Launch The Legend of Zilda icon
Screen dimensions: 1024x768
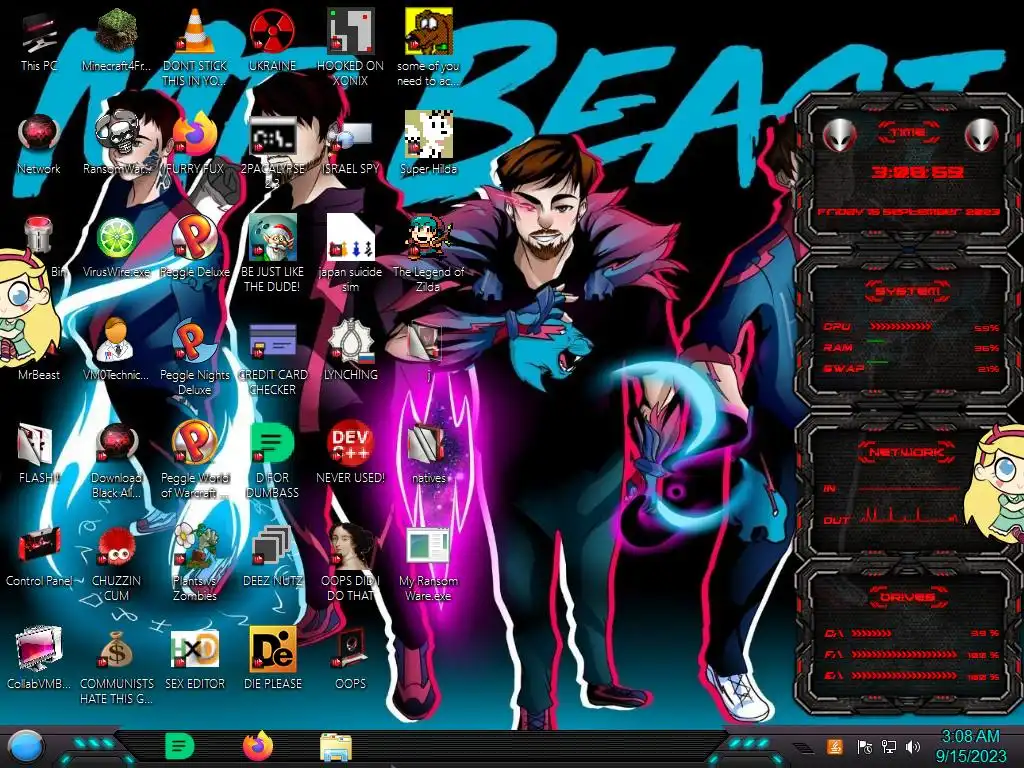click(x=428, y=238)
